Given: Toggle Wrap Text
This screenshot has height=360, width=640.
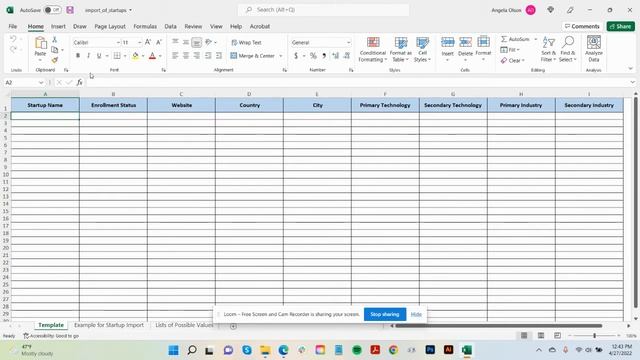Looking at the screenshot, I should (246, 42).
